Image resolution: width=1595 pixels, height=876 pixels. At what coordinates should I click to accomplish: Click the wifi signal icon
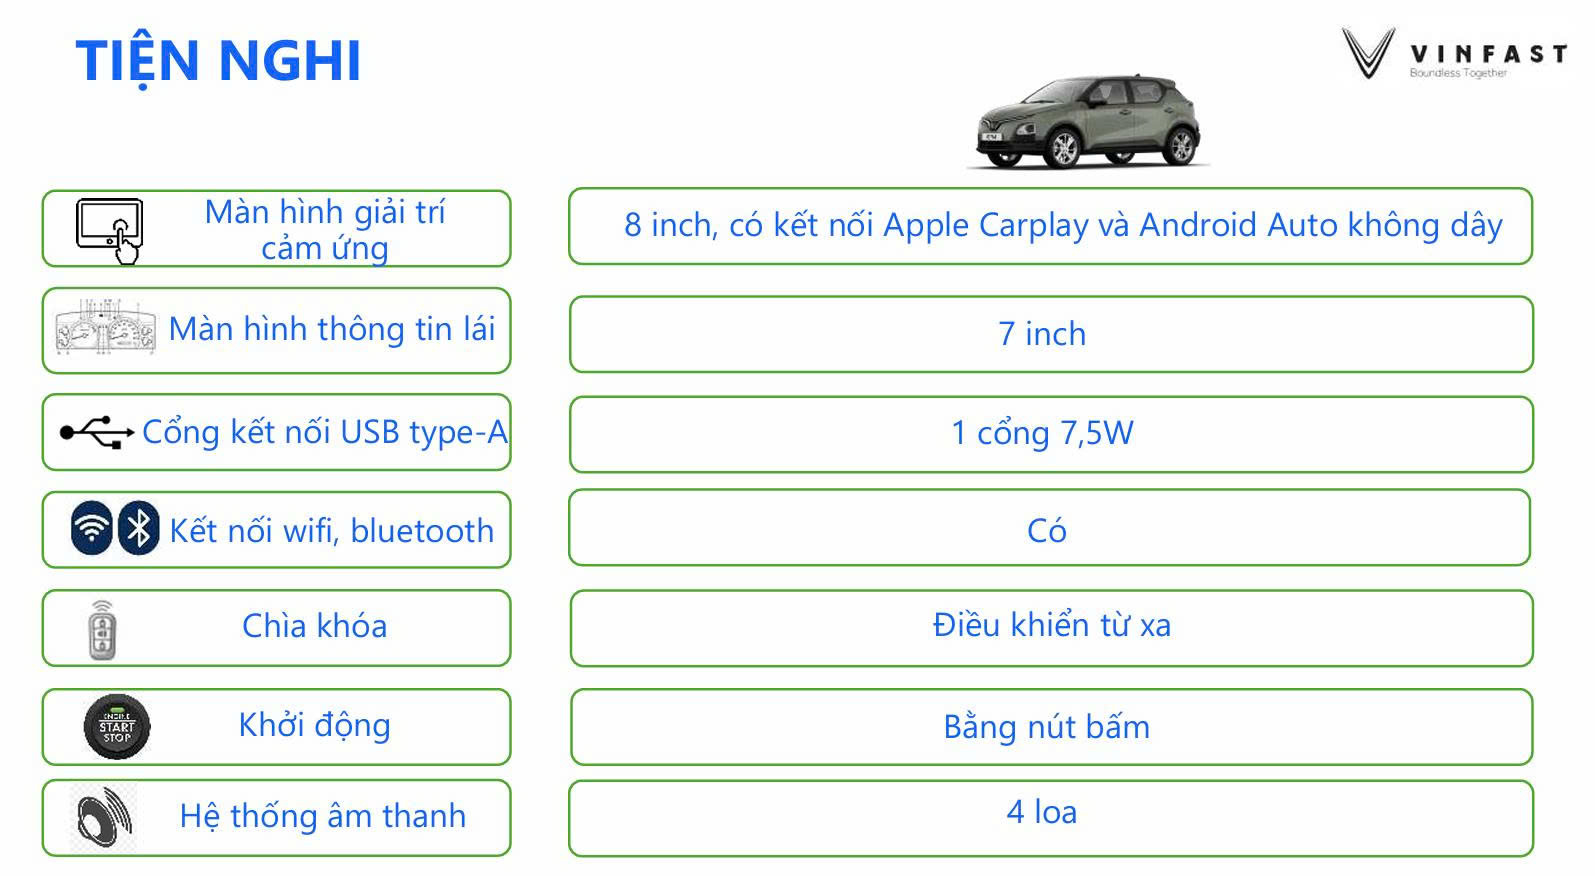pyautogui.click(x=92, y=528)
